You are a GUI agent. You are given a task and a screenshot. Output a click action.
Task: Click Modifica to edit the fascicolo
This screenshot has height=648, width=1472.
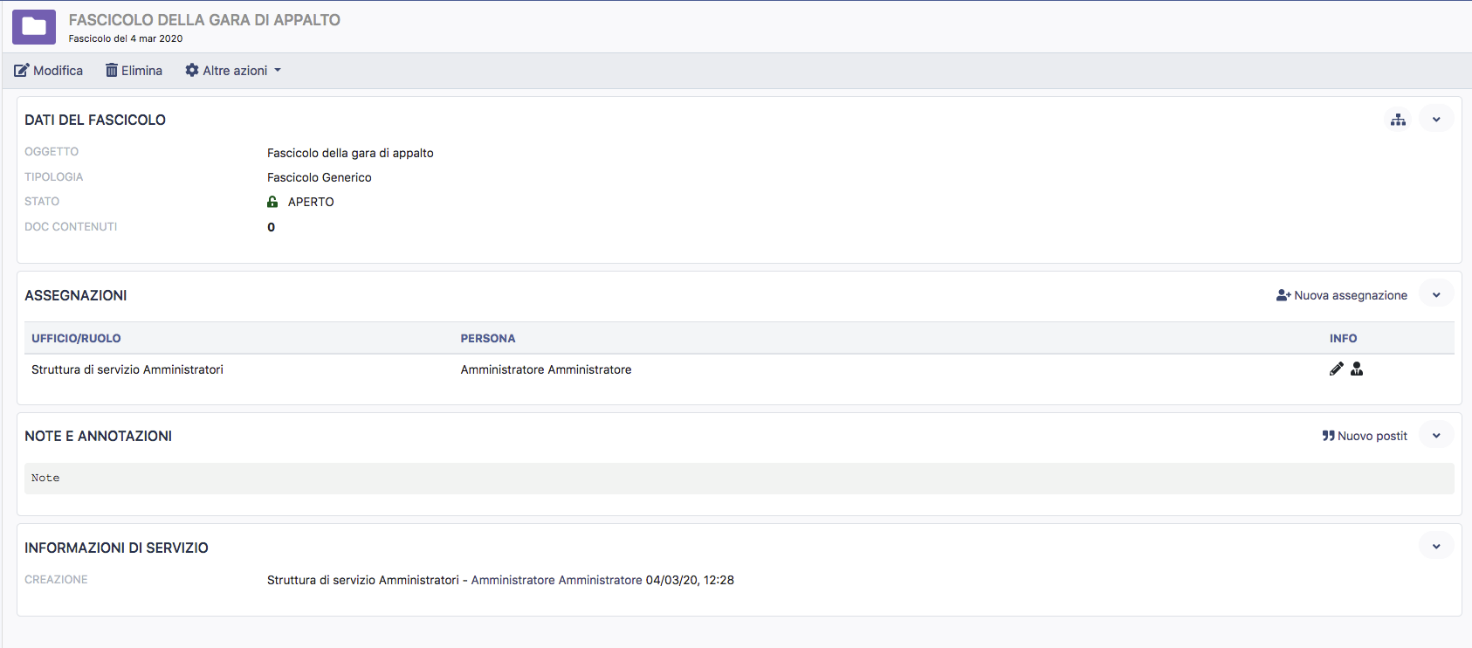point(48,71)
